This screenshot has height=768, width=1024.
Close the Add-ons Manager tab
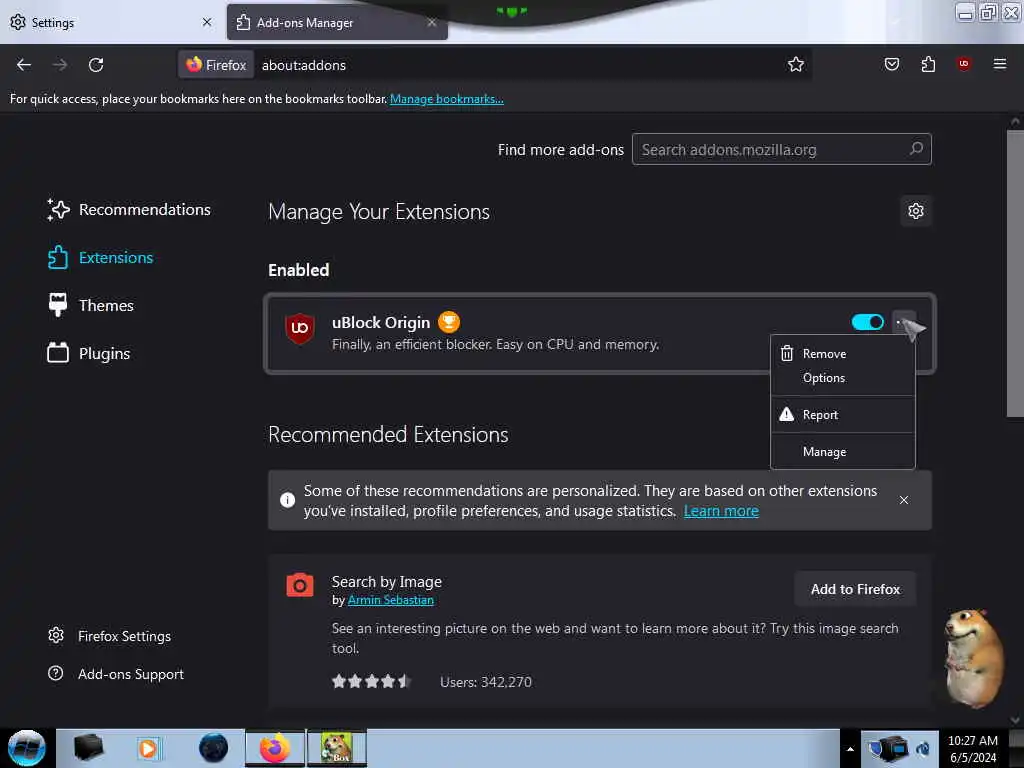click(x=432, y=22)
